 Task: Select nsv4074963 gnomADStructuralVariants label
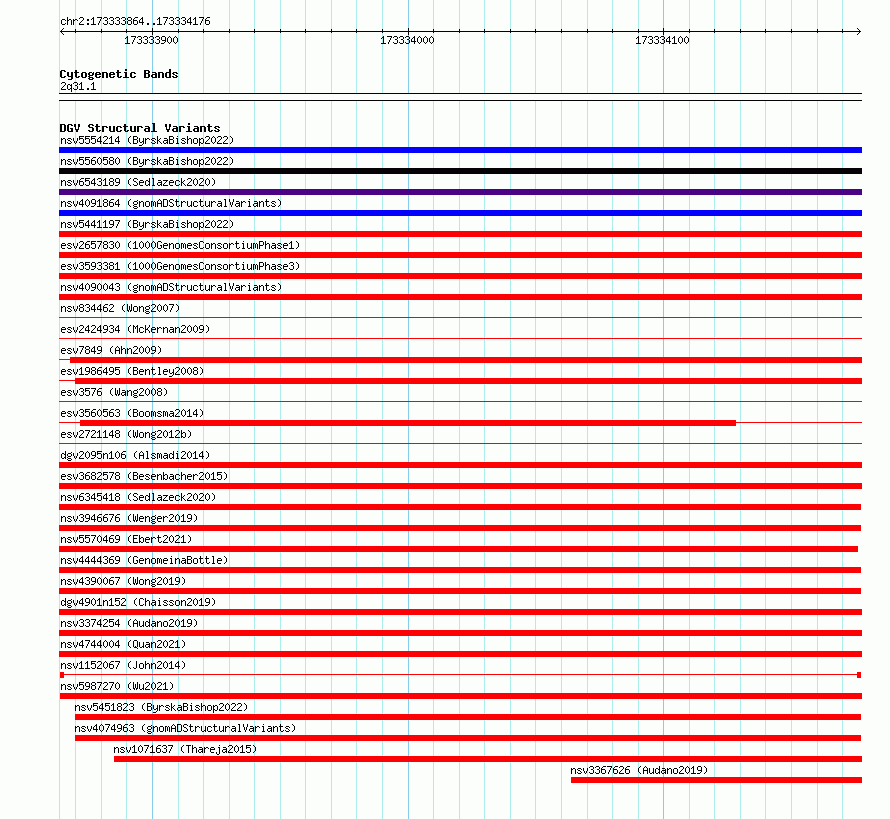point(185,728)
